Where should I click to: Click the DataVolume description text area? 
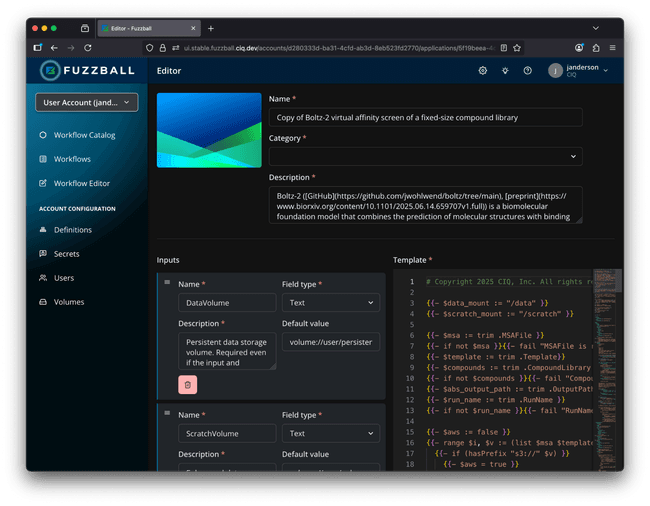click(227, 351)
